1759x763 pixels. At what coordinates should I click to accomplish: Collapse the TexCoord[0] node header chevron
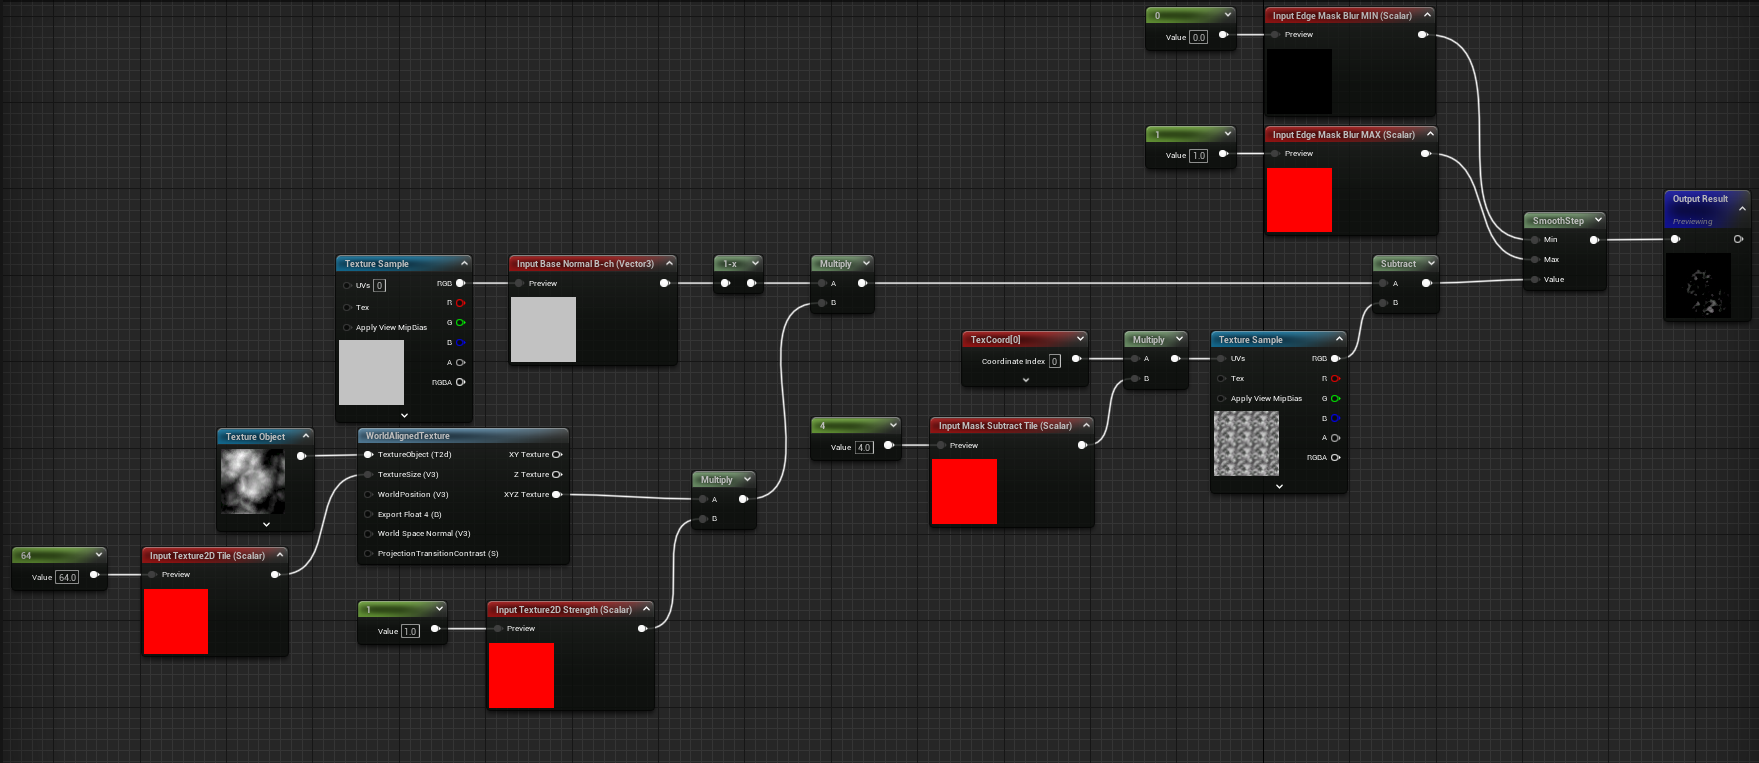(x=1080, y=339)
